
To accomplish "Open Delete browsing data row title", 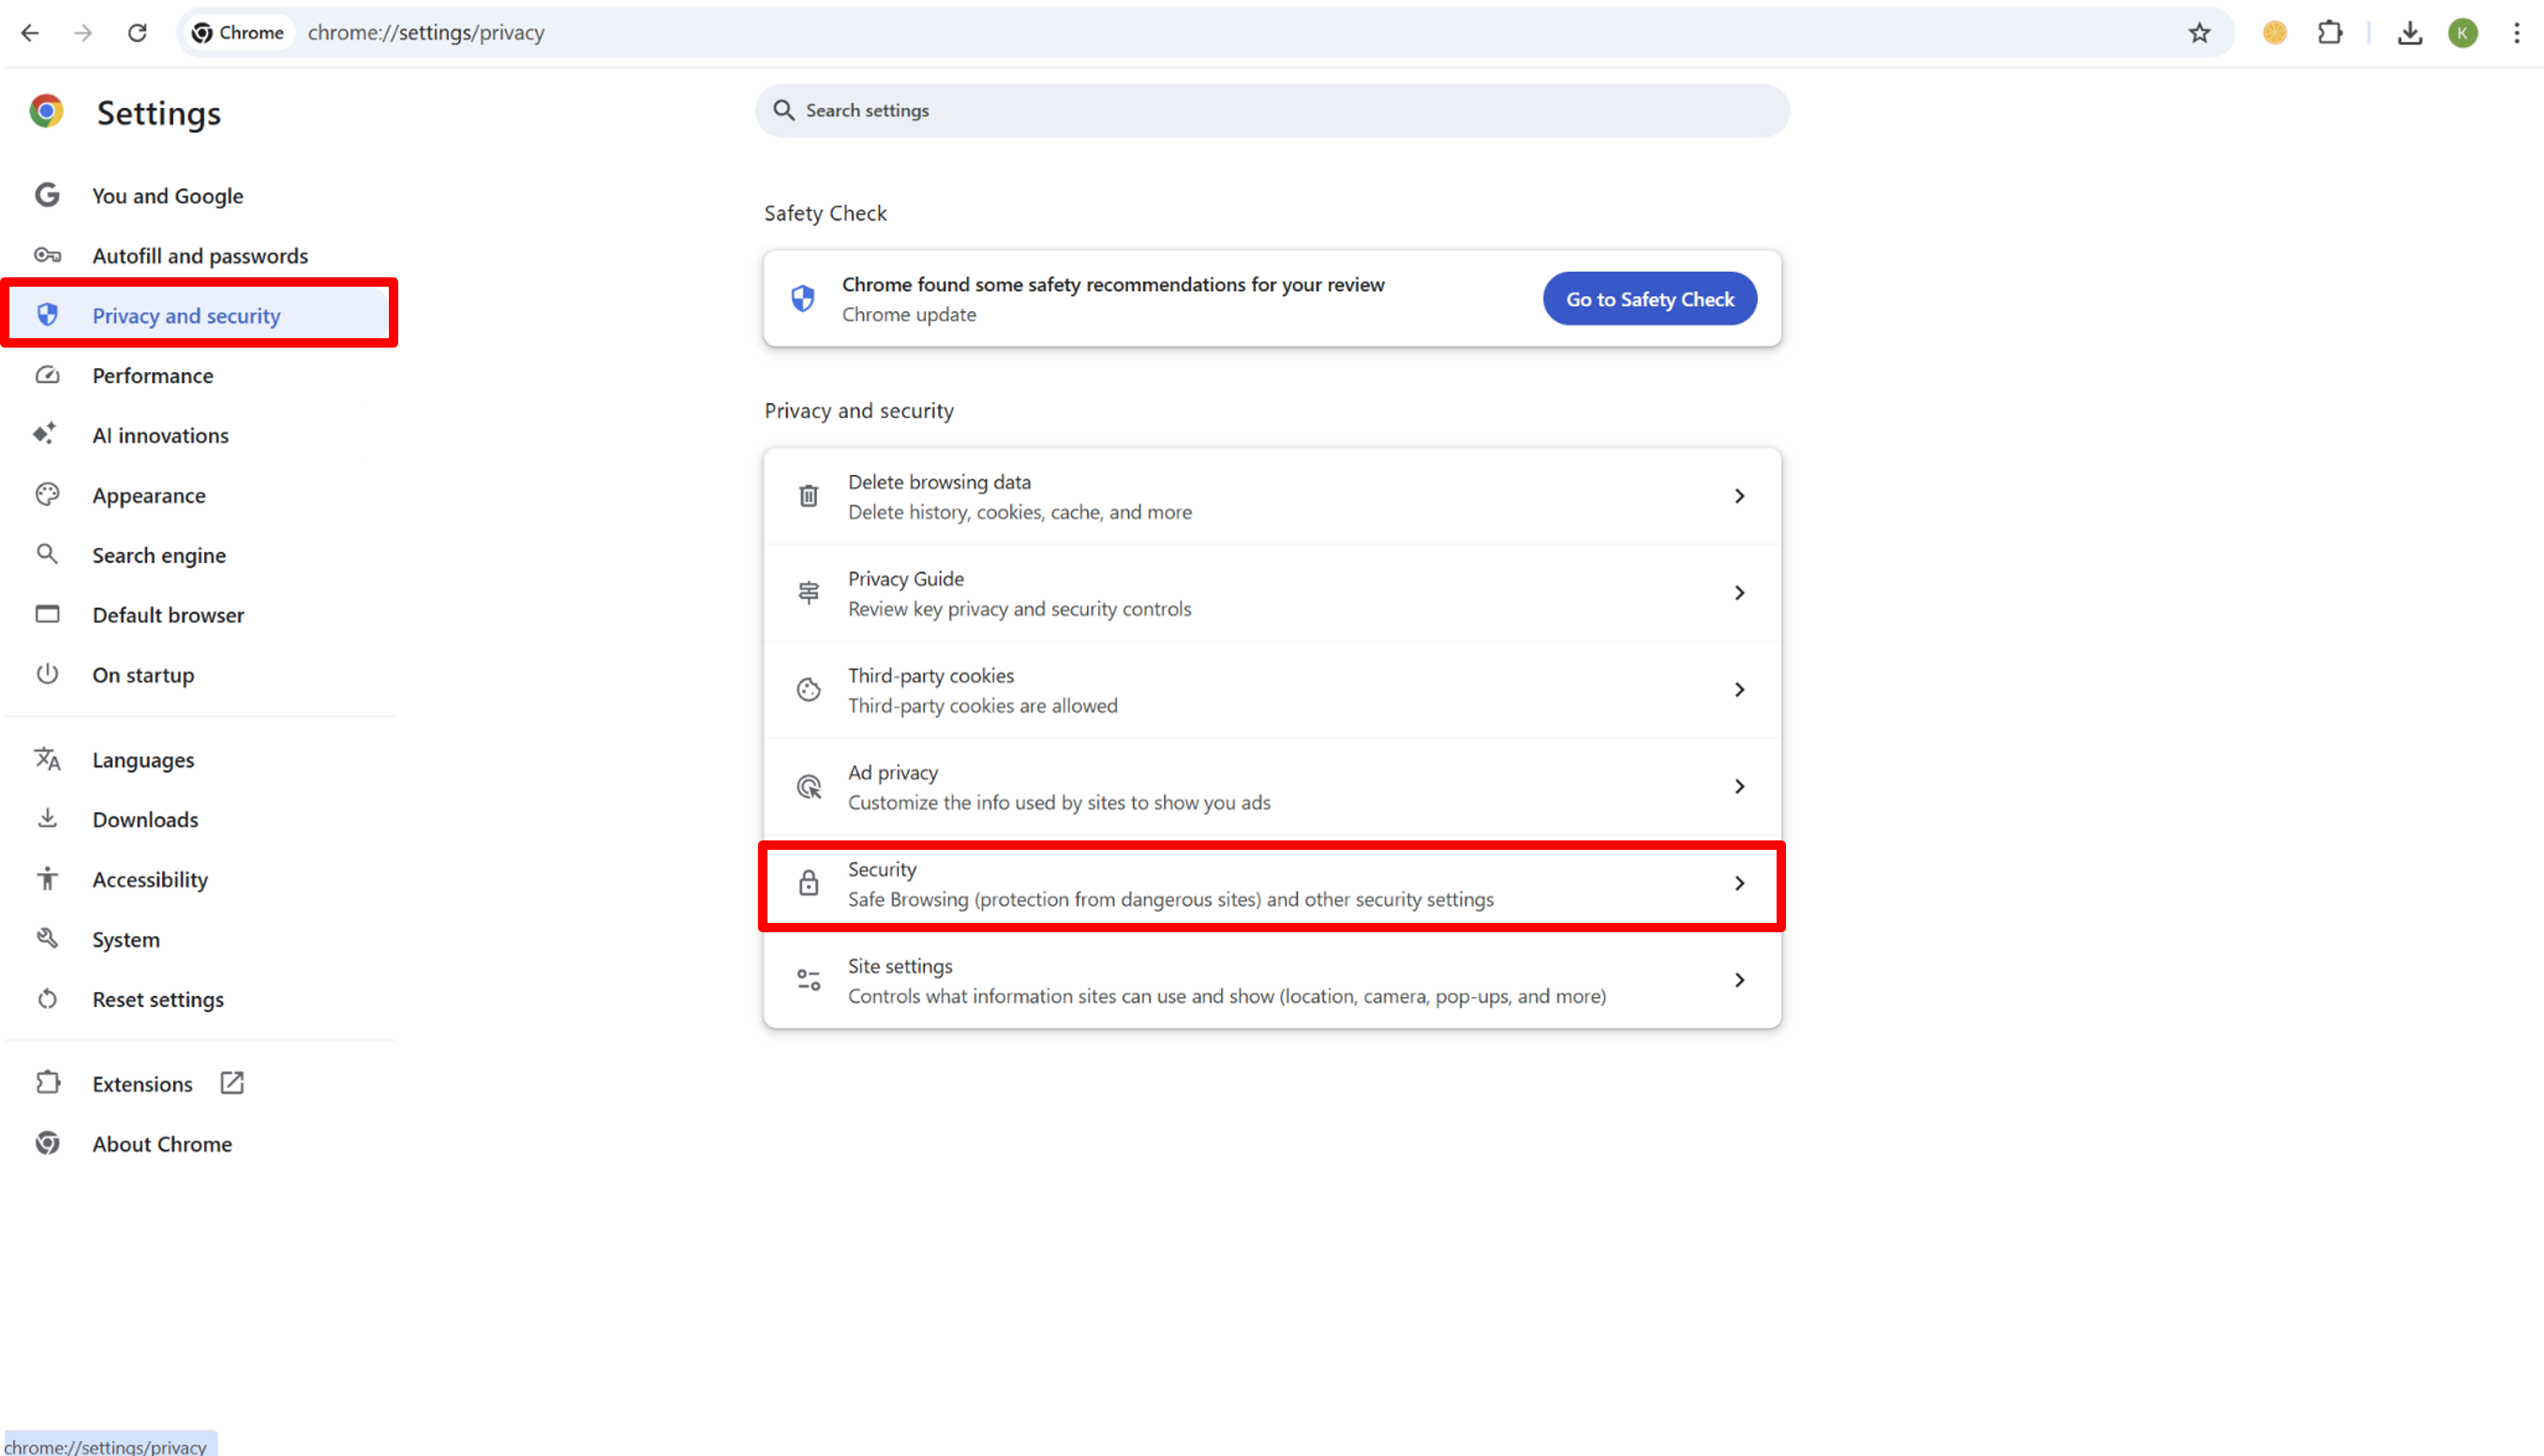I will point(939,482).
